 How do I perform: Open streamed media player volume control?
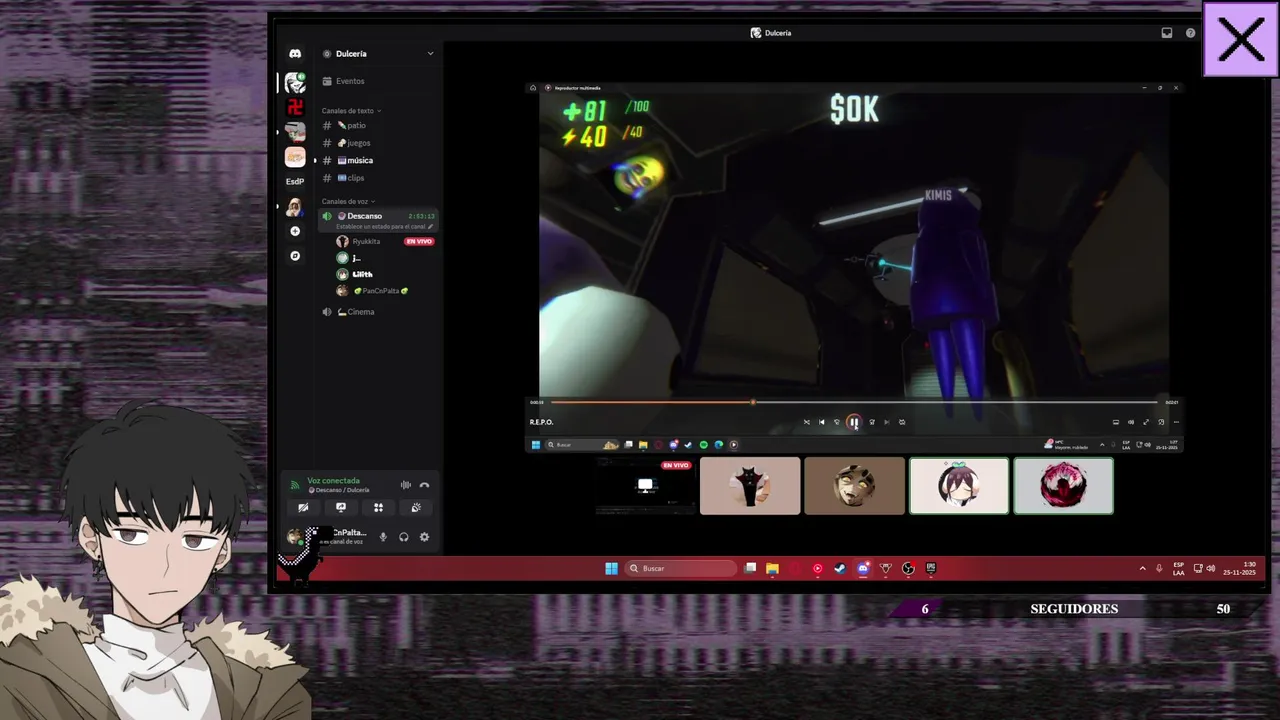tap(1131, 422)
